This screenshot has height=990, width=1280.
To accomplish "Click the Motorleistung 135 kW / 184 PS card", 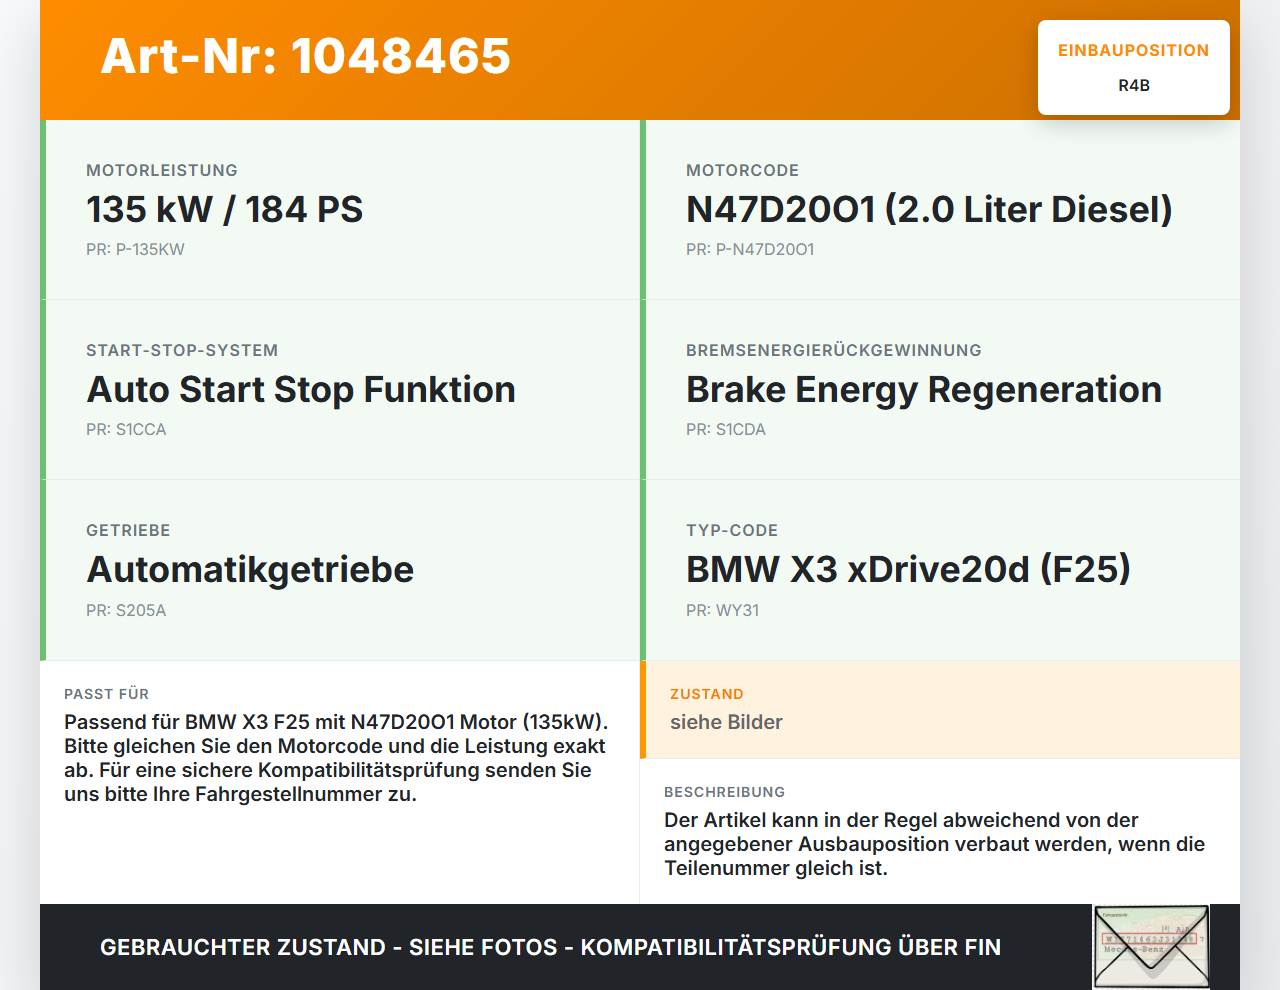I will pos(340,210).
